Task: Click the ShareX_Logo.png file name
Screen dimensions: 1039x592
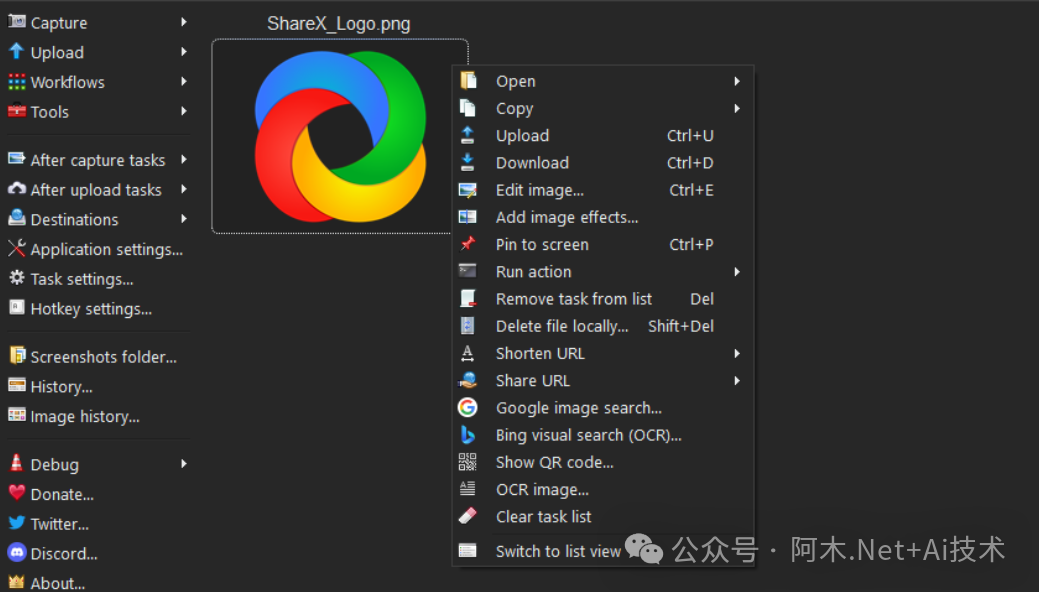Action: pos(339,24)
